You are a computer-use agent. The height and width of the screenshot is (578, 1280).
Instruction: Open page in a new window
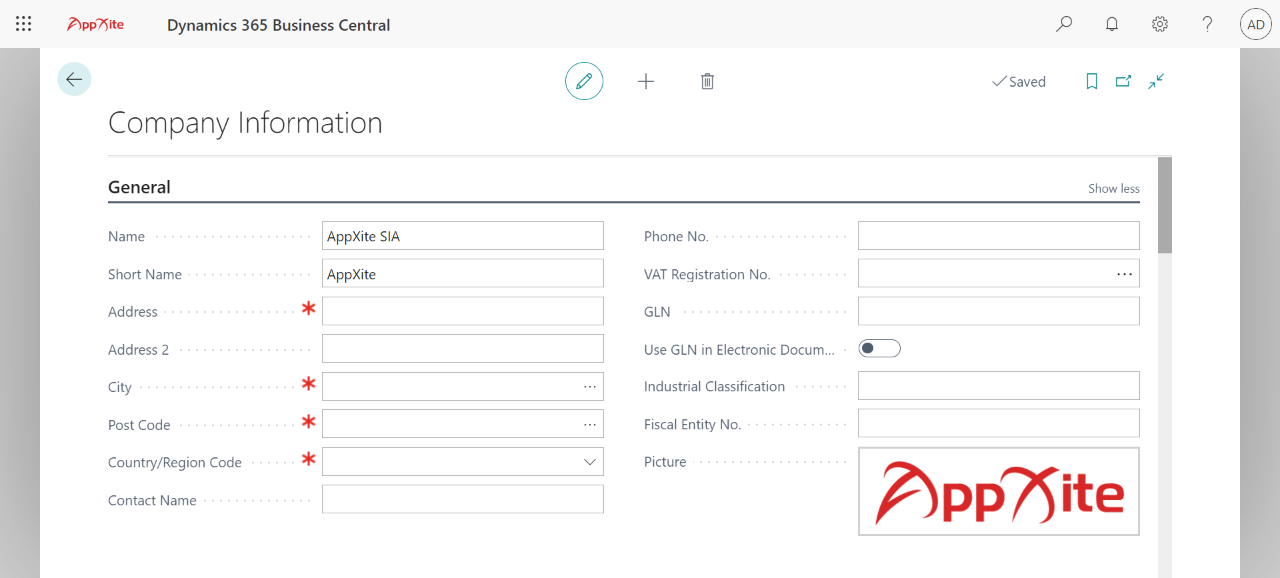[x=1123, y=81]
